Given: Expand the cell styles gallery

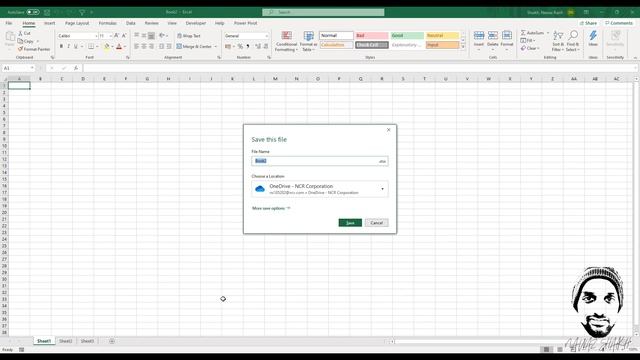Looking at the screenshot, I should pyautogui.click(x=463, y=47).
